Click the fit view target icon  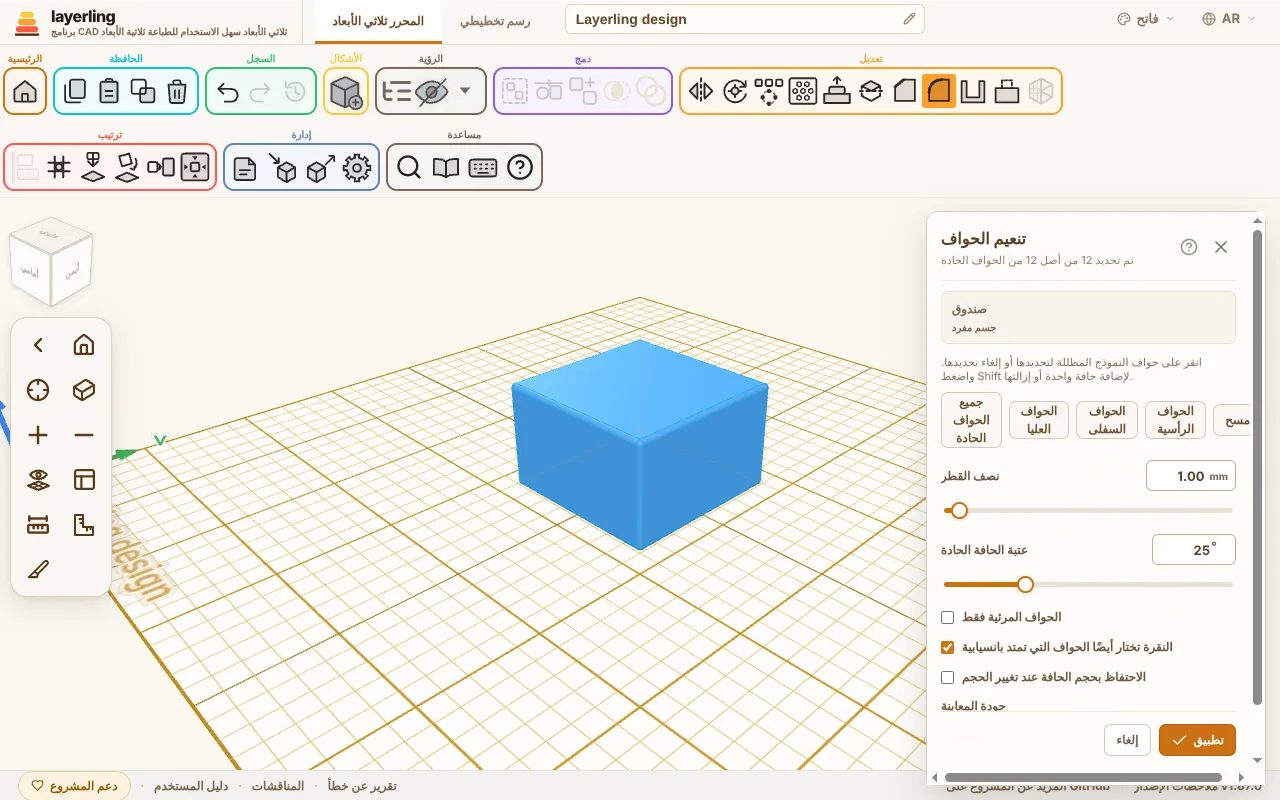click(38, 390)
